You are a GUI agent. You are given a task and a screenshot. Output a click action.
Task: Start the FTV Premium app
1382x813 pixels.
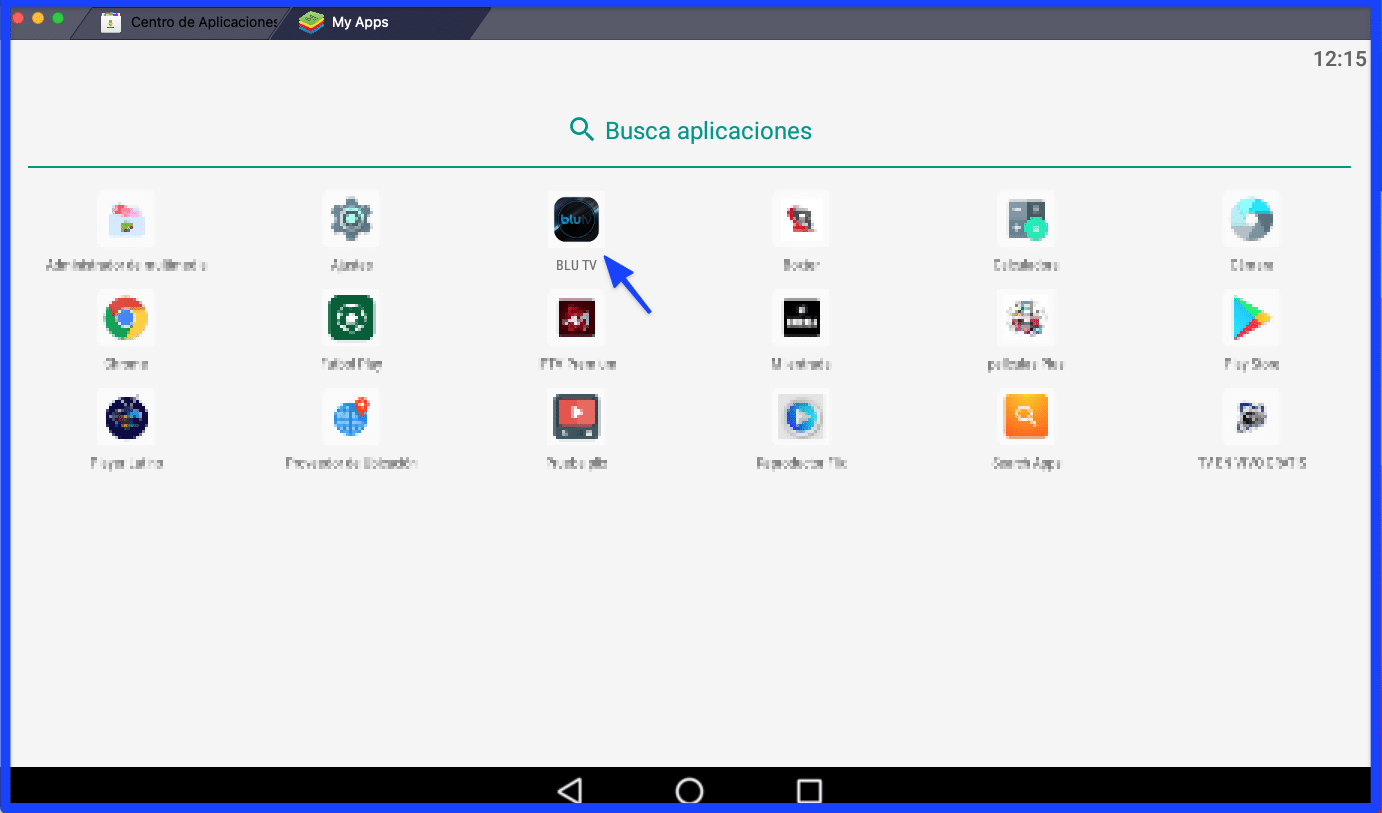pyautogui.click(x=576, y=317)
